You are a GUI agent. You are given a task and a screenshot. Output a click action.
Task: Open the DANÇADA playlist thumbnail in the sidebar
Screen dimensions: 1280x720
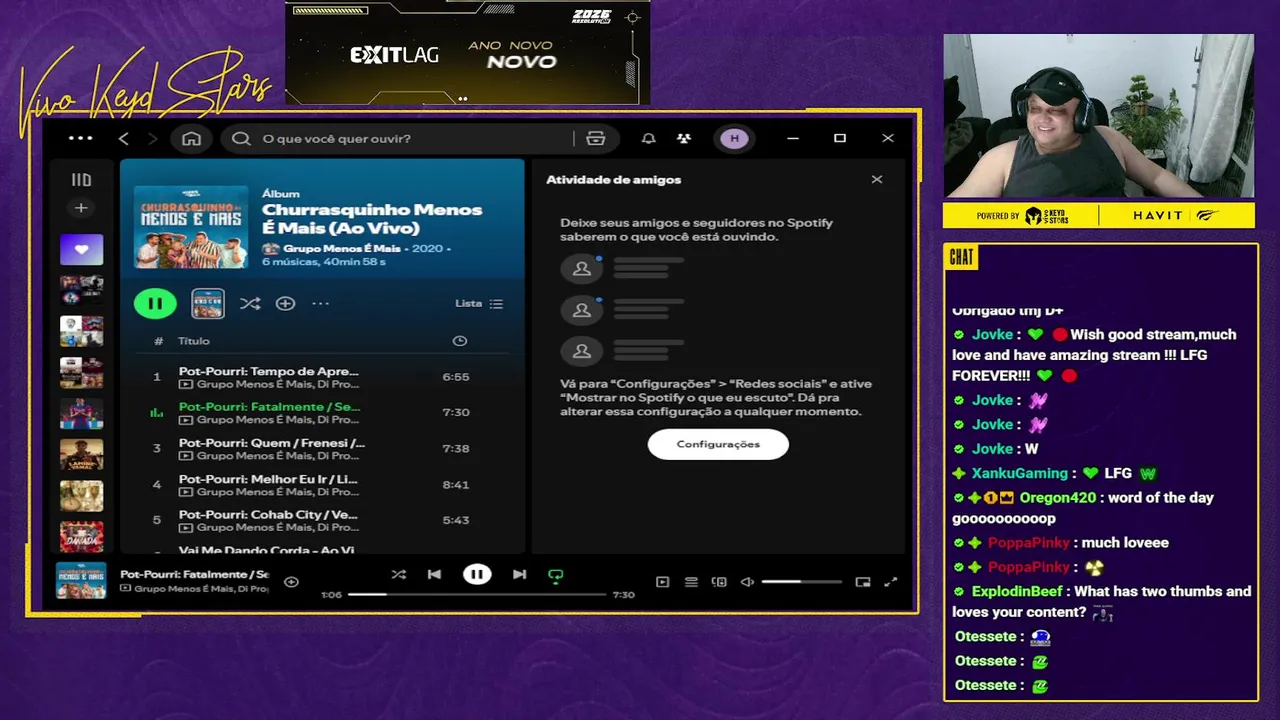tap(81, 537)
